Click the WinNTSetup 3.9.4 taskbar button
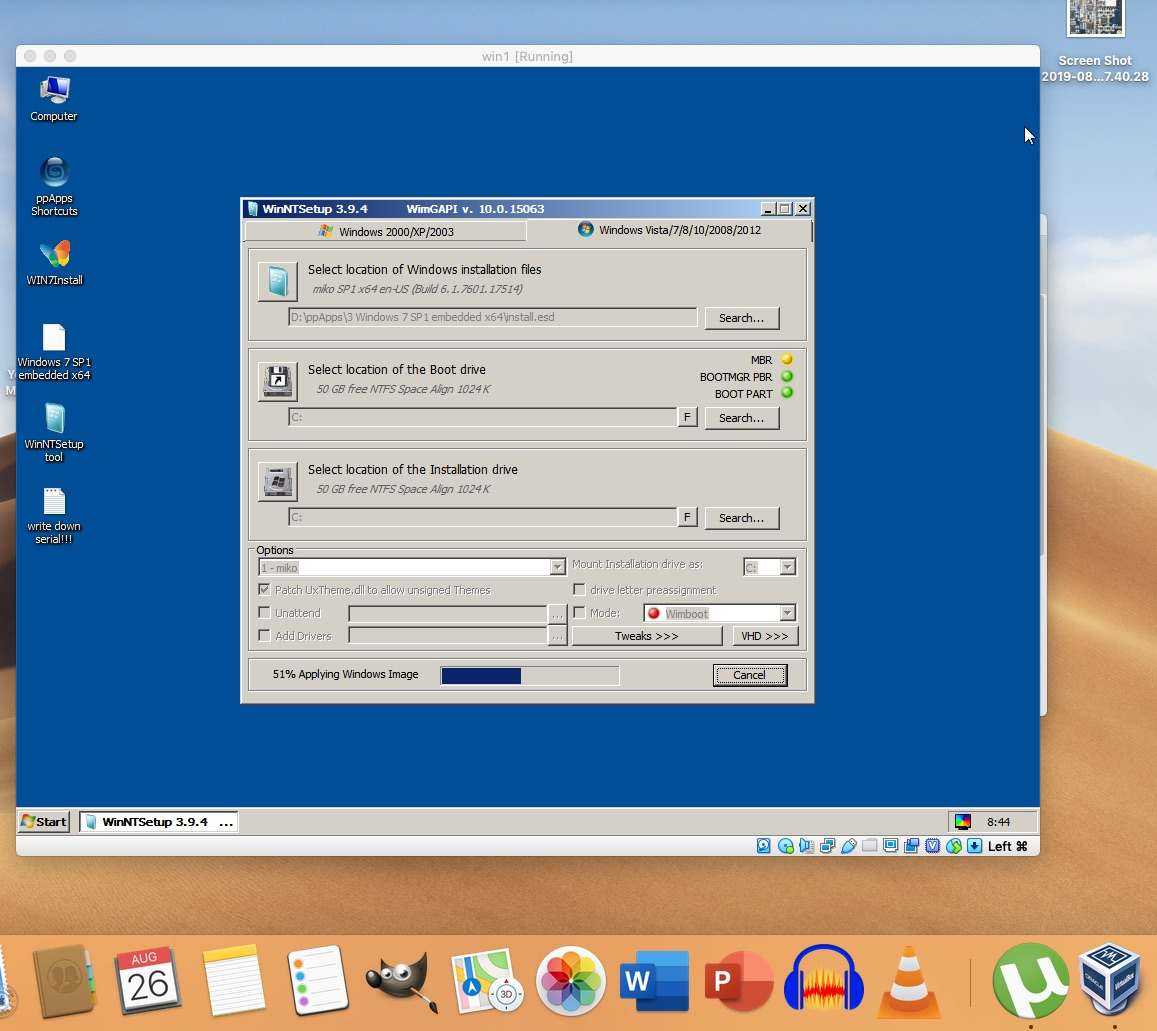 pyautogui.click(x=159, y=821)
